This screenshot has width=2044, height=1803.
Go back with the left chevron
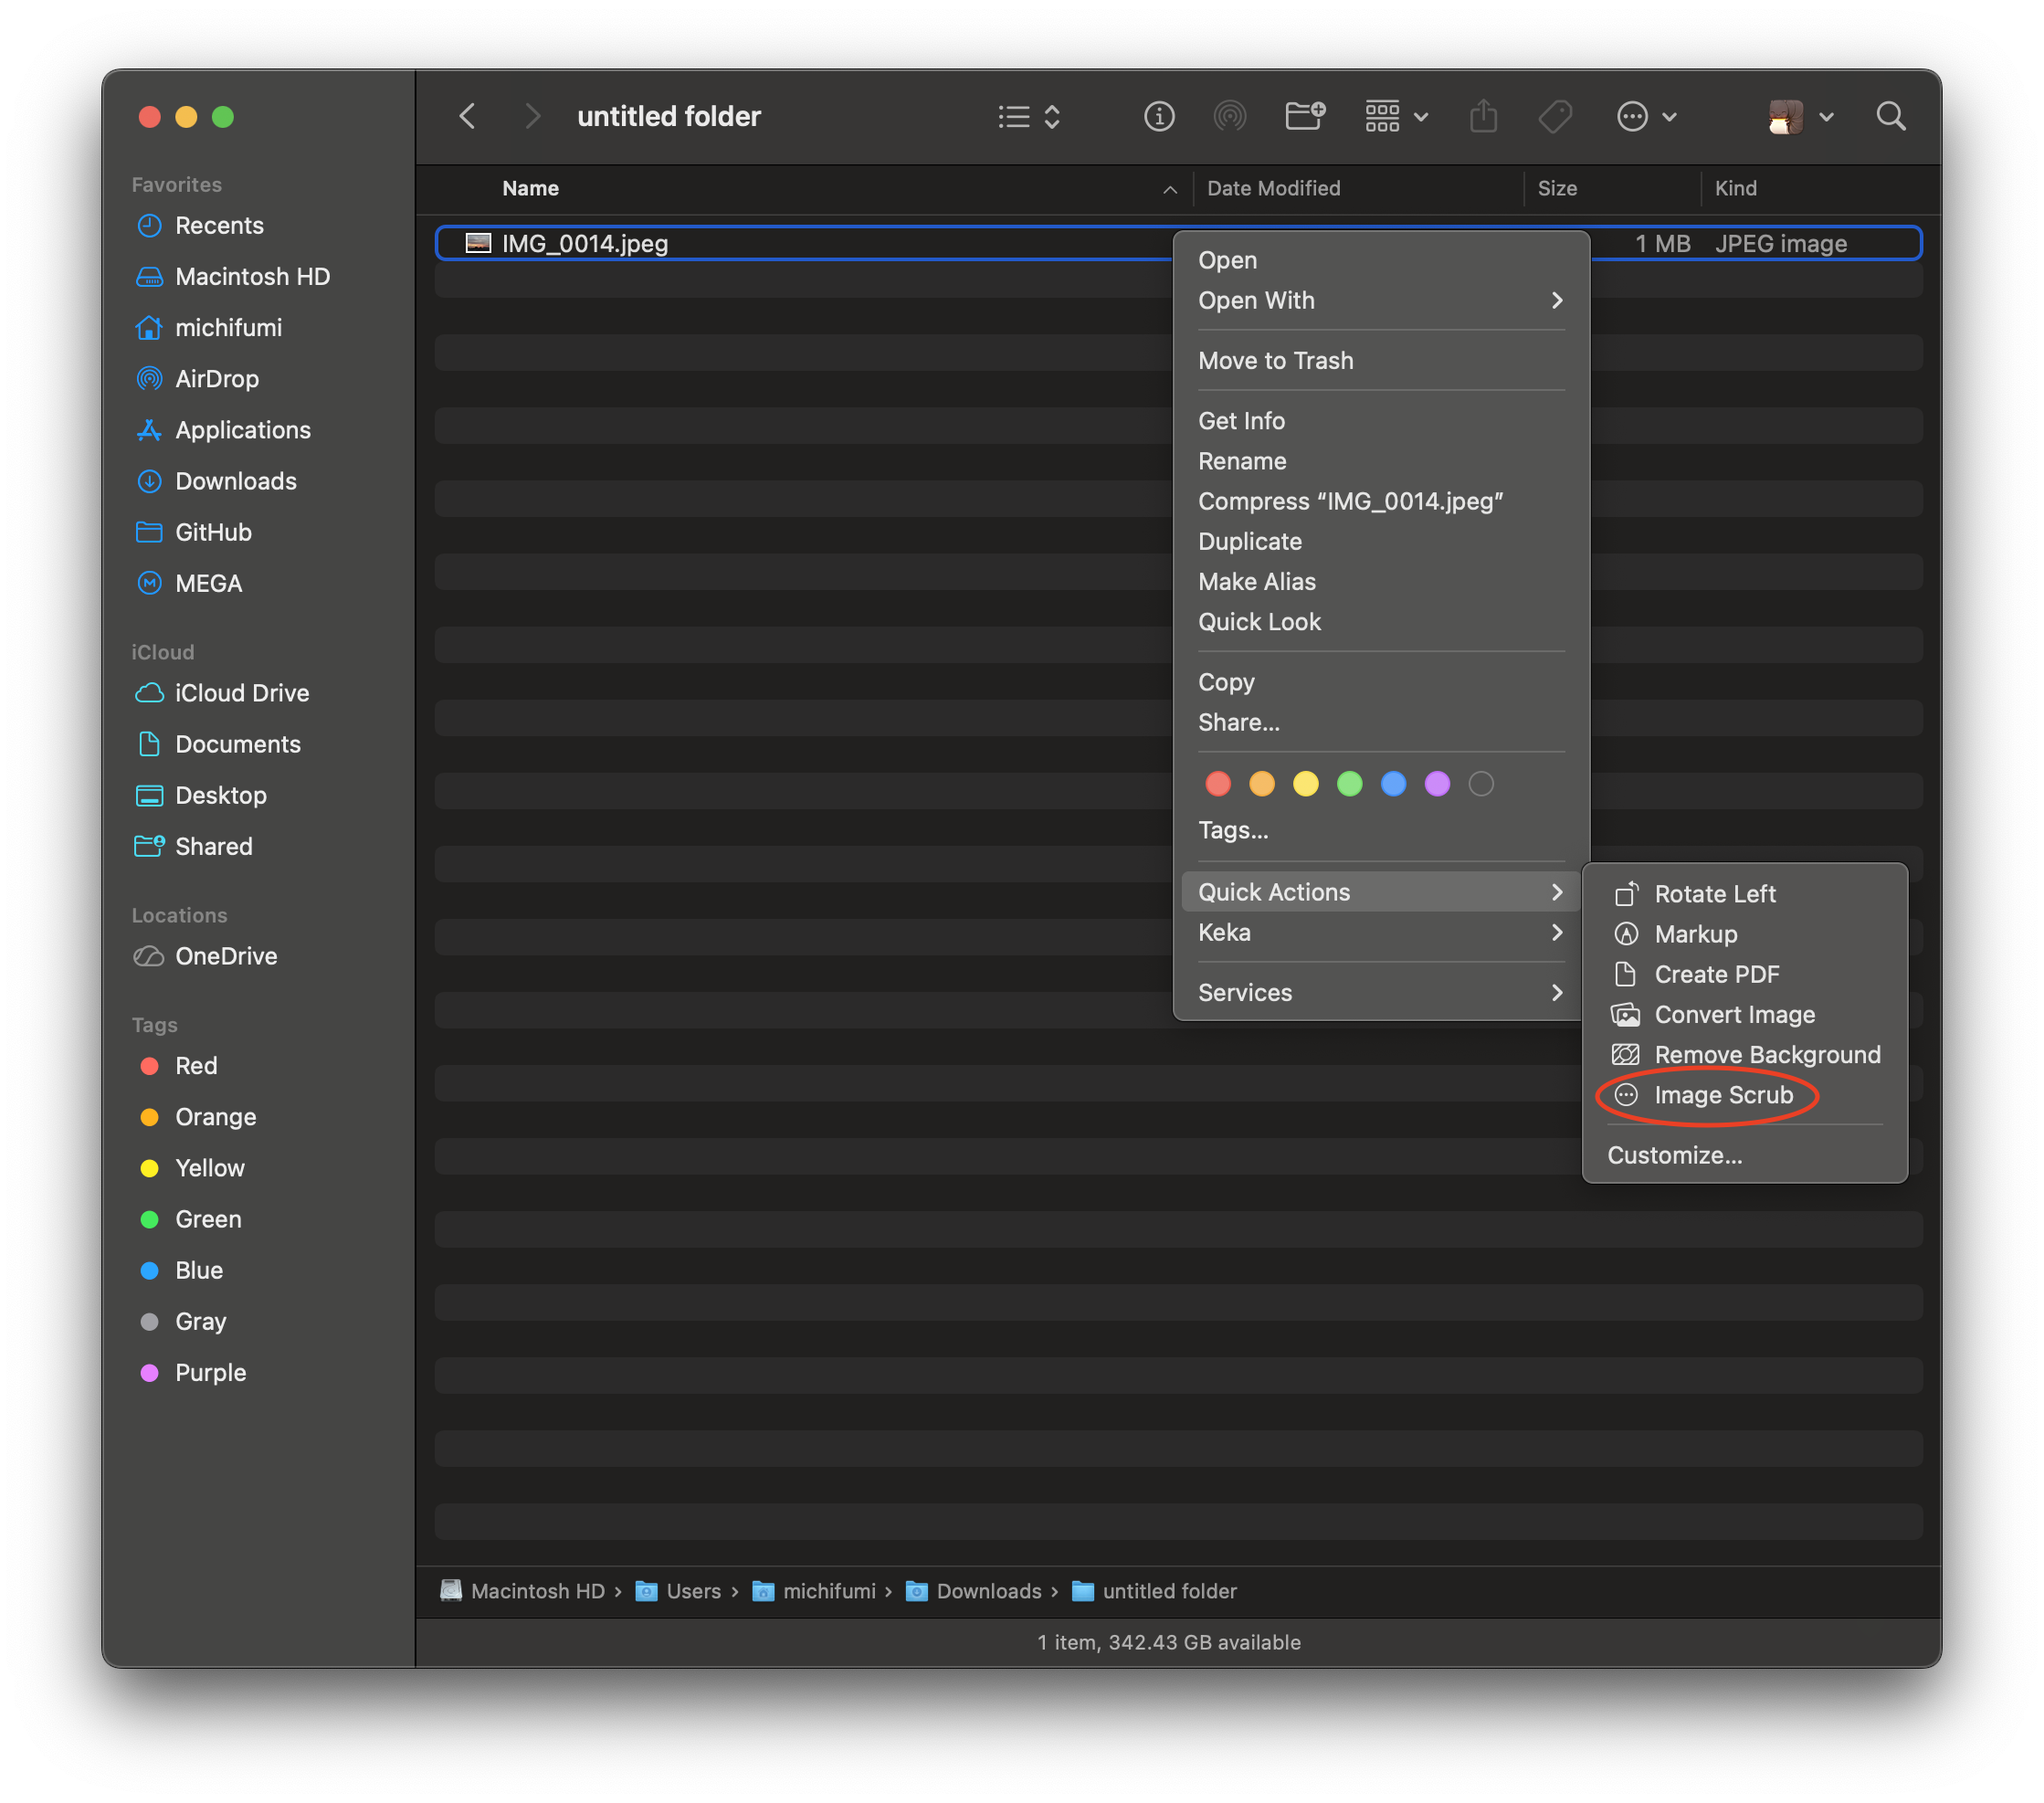coord(467,117)
